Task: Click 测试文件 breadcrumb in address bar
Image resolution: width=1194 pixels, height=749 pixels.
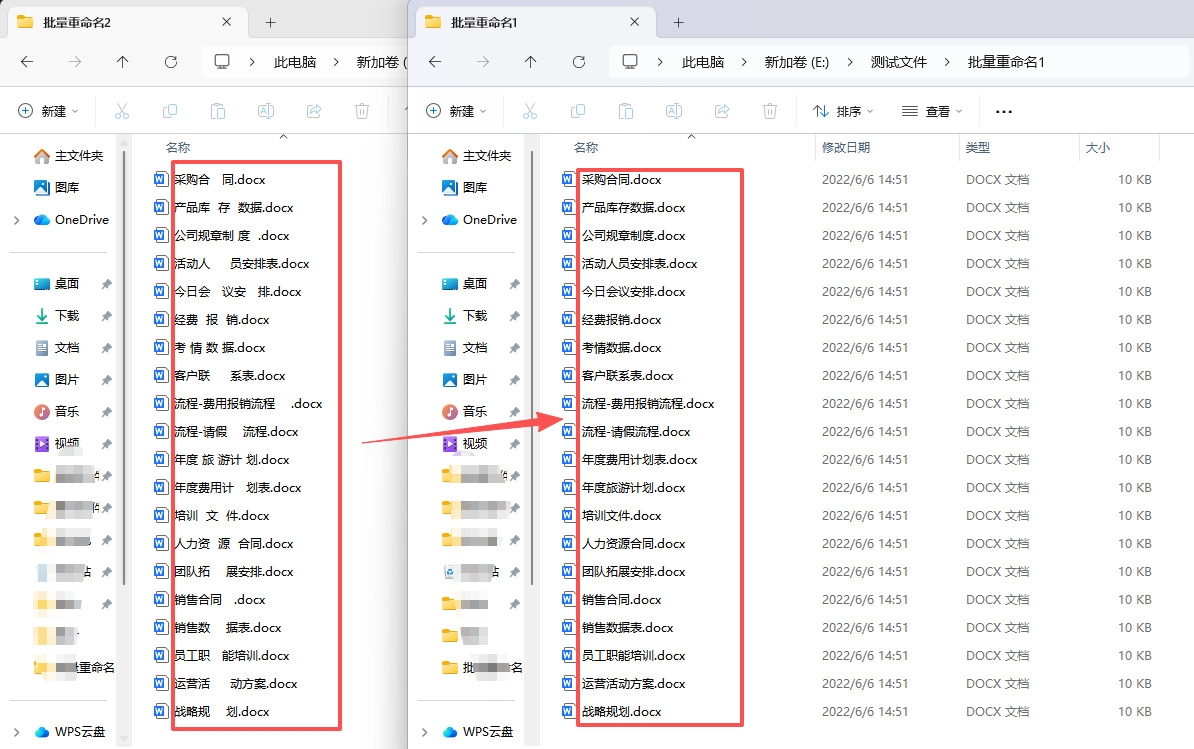Action: click(x=899, y=62)
